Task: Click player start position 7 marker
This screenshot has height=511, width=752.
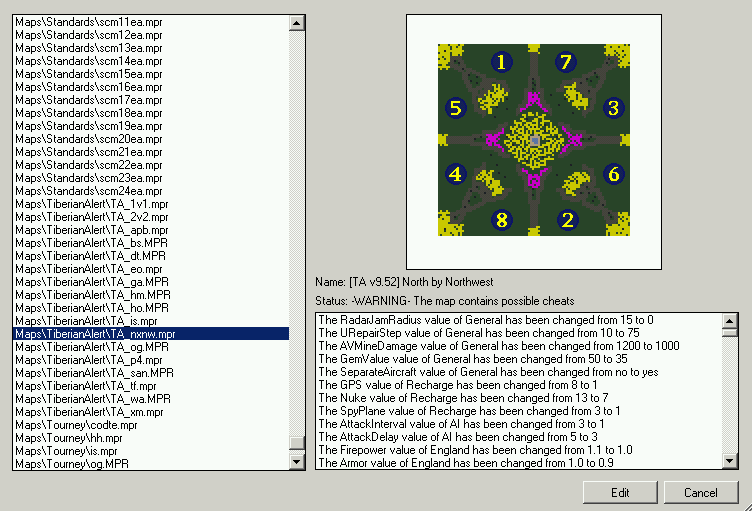Action: (x=566, y=63)
